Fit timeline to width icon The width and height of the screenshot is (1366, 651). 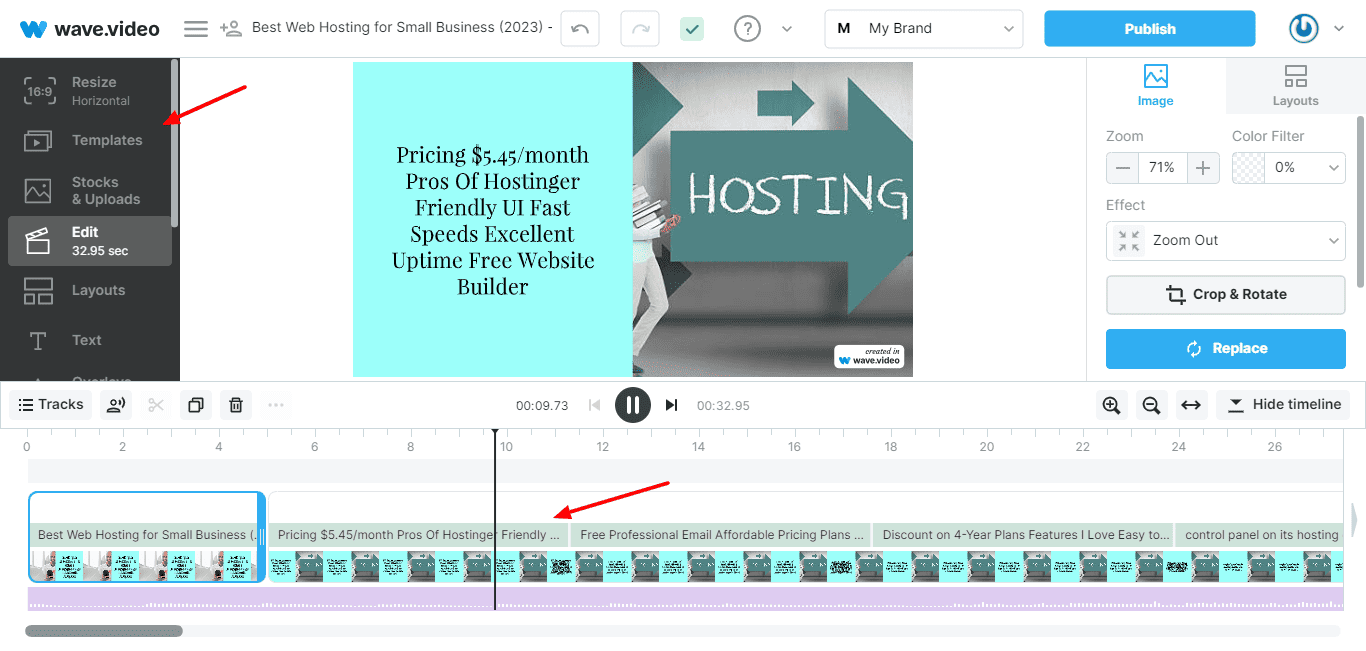(x=1191, y=405)
